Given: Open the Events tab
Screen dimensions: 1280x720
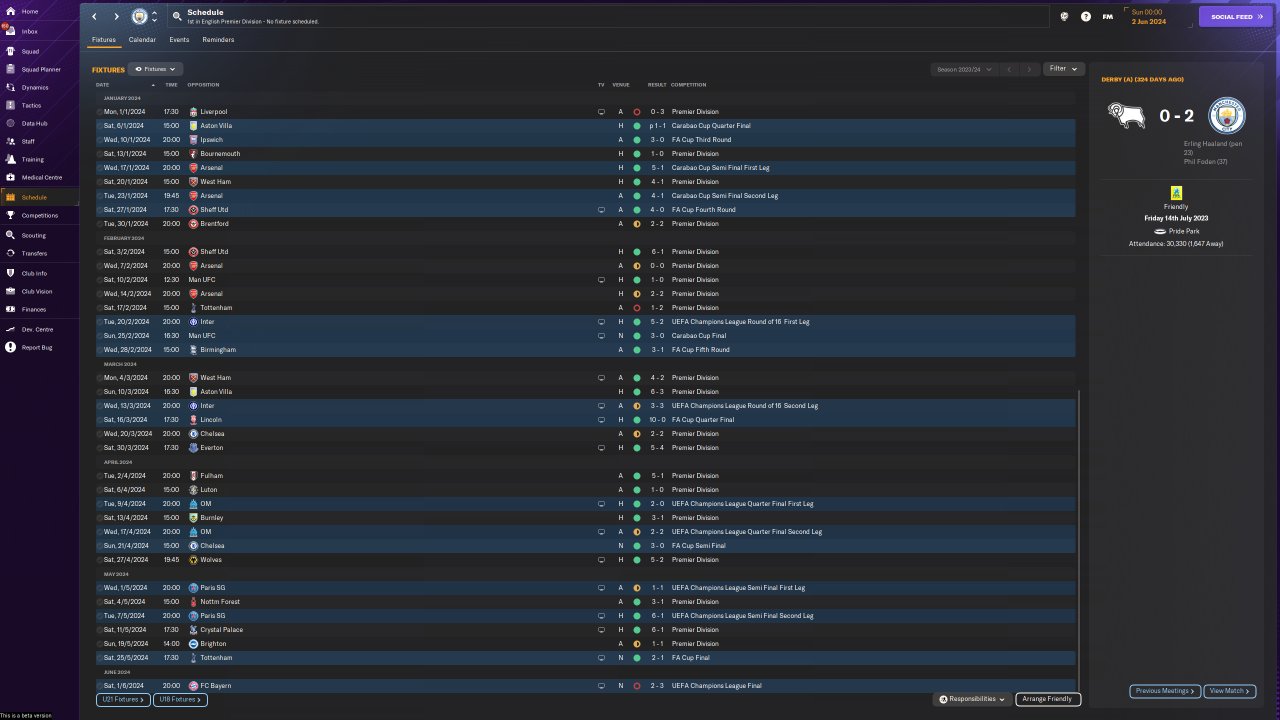Looking at the screenshot, I should (x=179, y=40).
